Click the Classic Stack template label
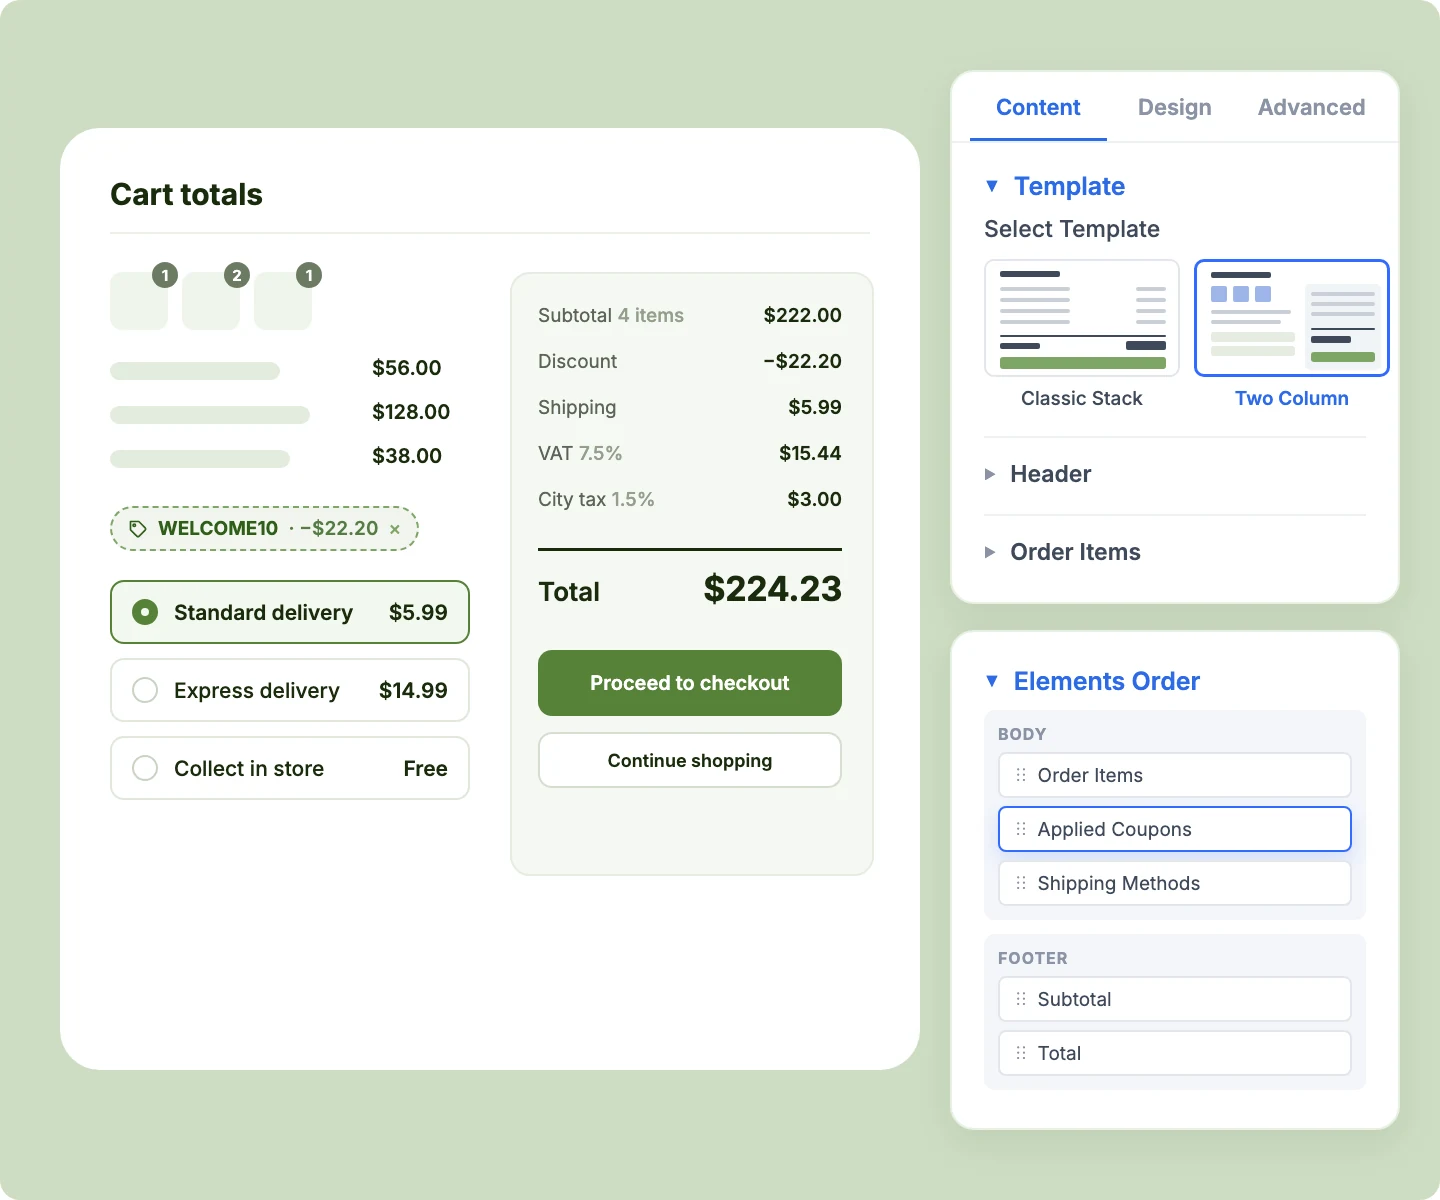Screen dimensions: 1440x1200 1082,398
